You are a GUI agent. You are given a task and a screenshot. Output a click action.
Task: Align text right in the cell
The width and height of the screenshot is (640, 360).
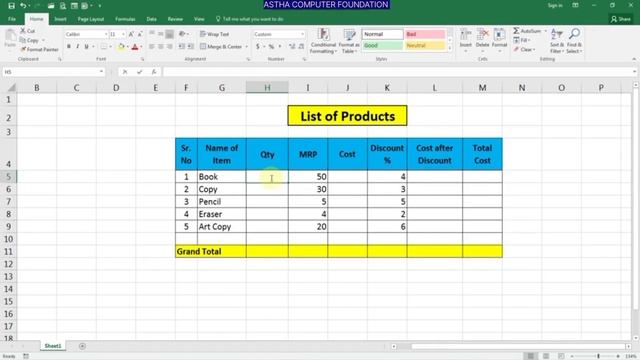click(170, 47)
